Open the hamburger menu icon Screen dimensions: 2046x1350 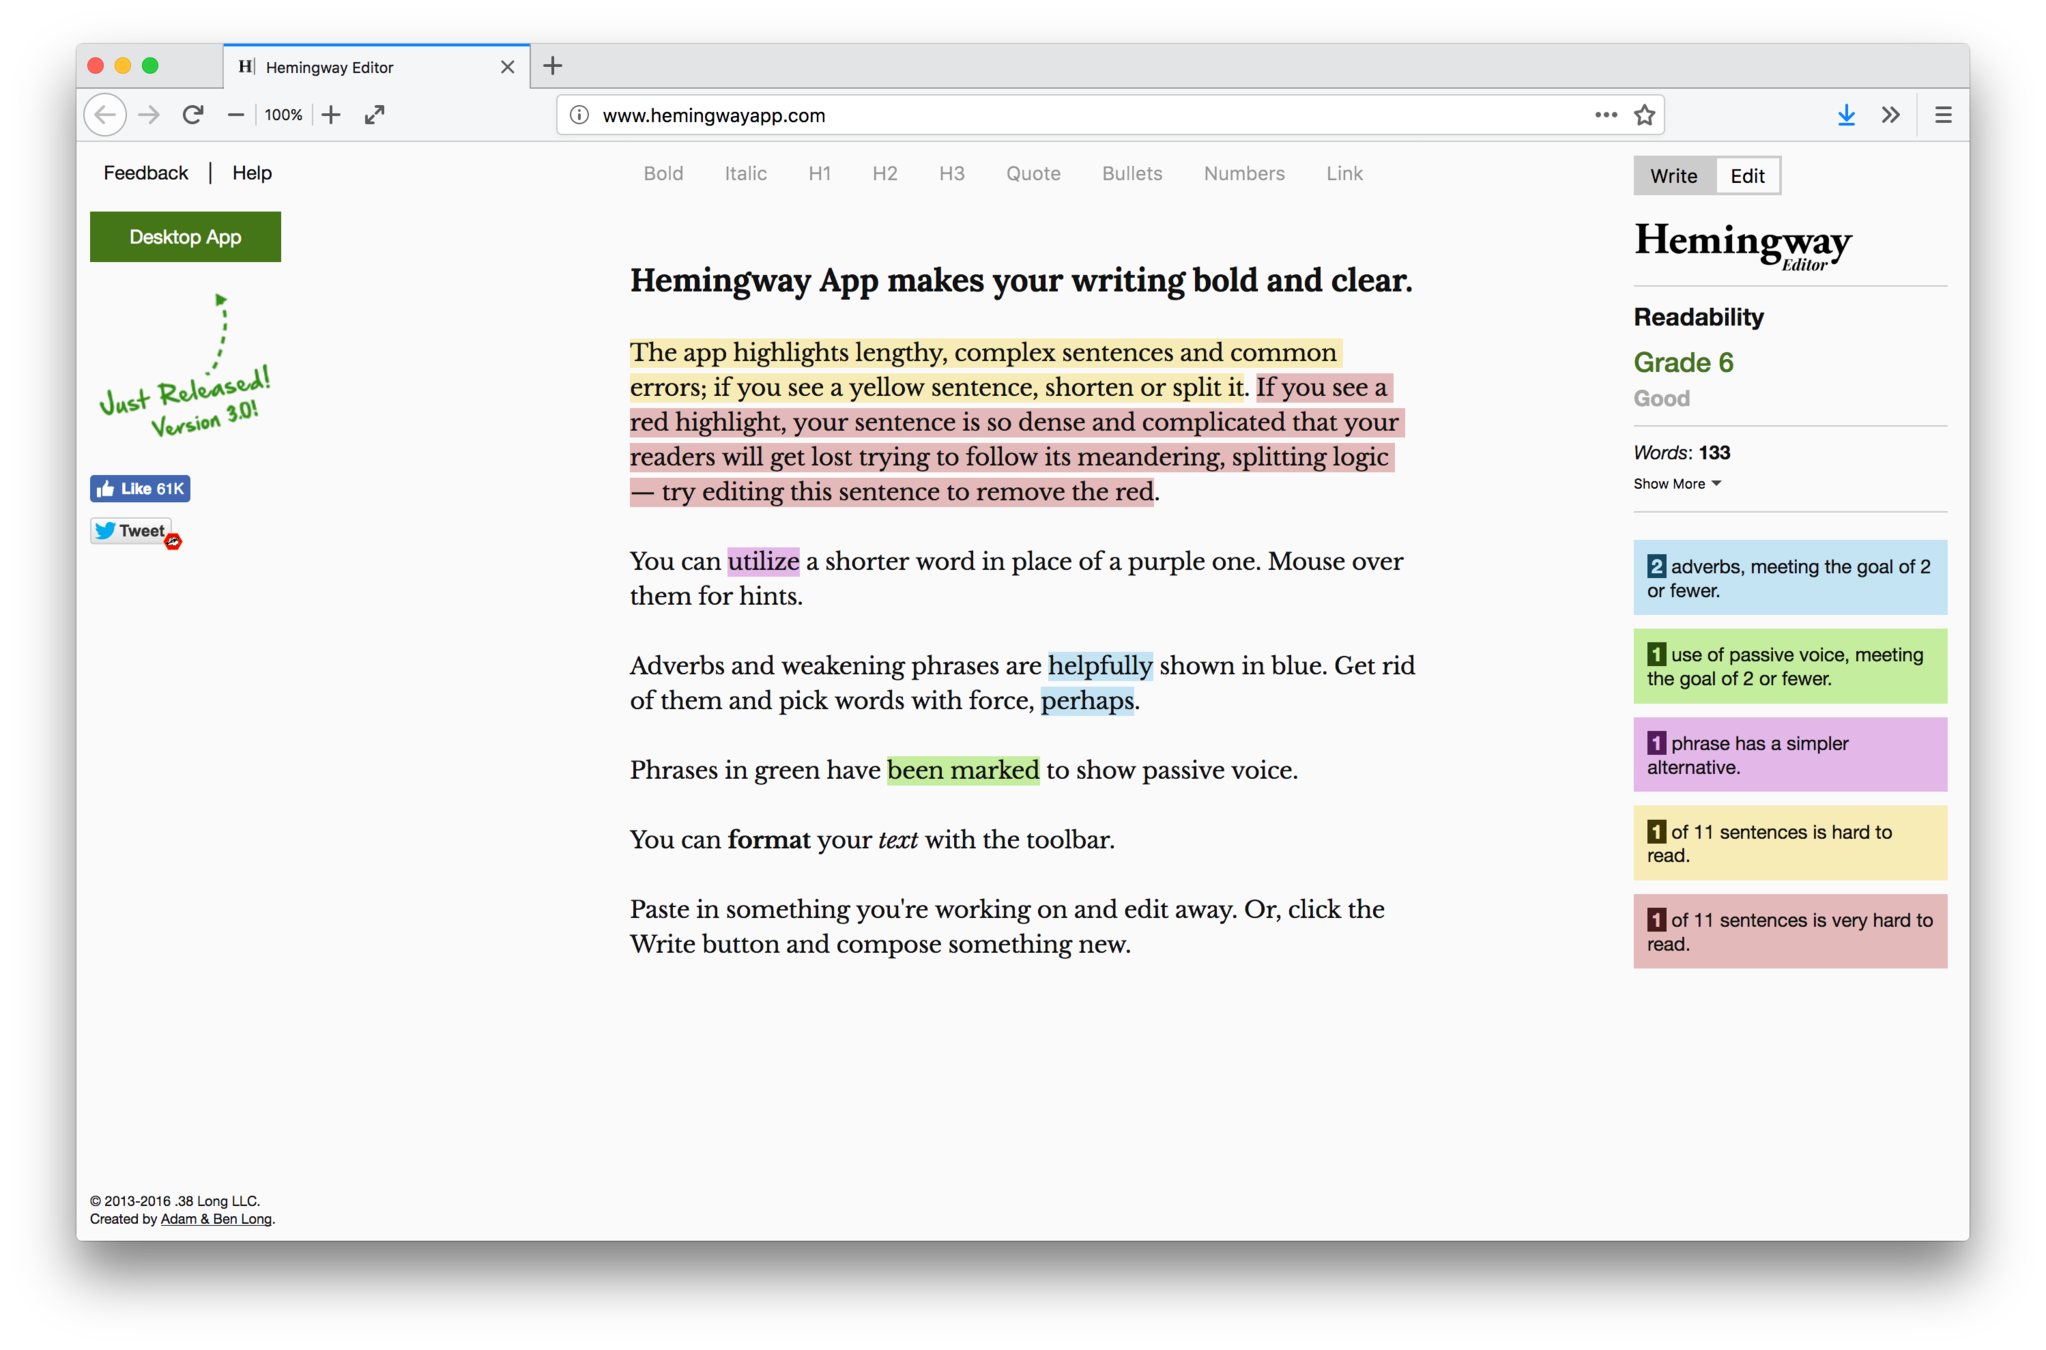(1943, 115)
